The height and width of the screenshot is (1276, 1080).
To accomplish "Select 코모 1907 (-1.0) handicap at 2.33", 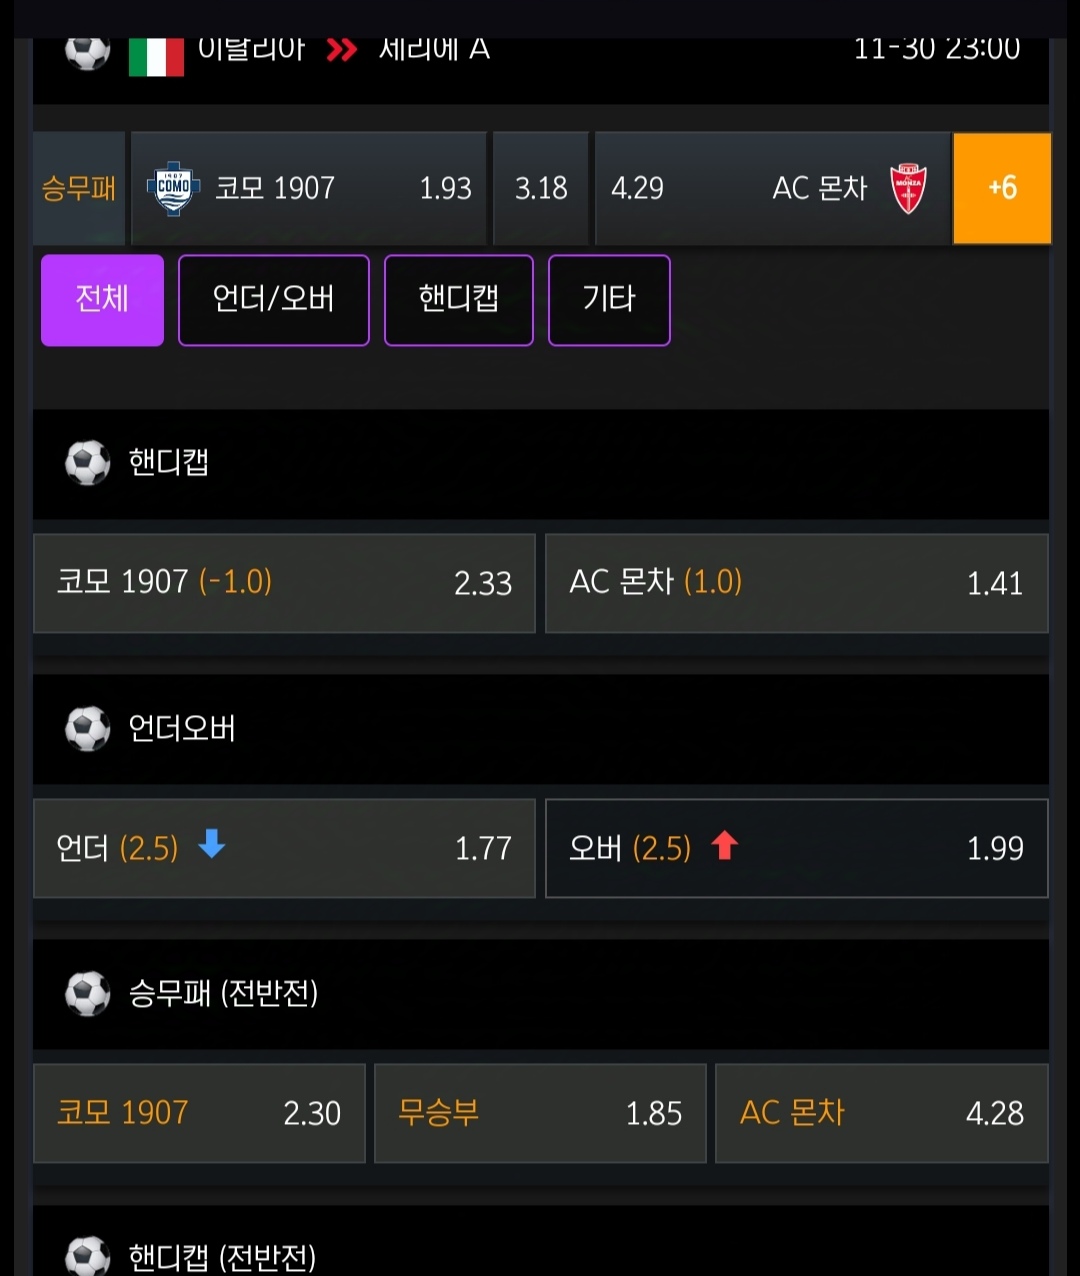I will point(284,583).
